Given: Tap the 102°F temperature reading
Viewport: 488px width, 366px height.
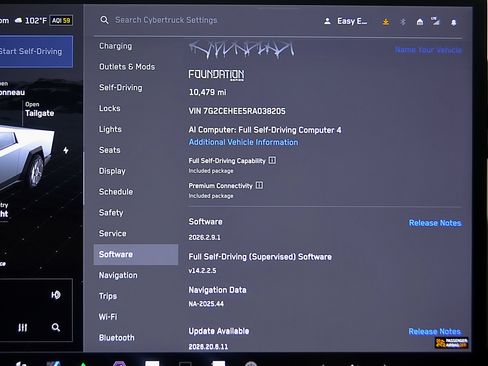Looking at the screenshot, I should pyautogui.click(x=36, y=21).
